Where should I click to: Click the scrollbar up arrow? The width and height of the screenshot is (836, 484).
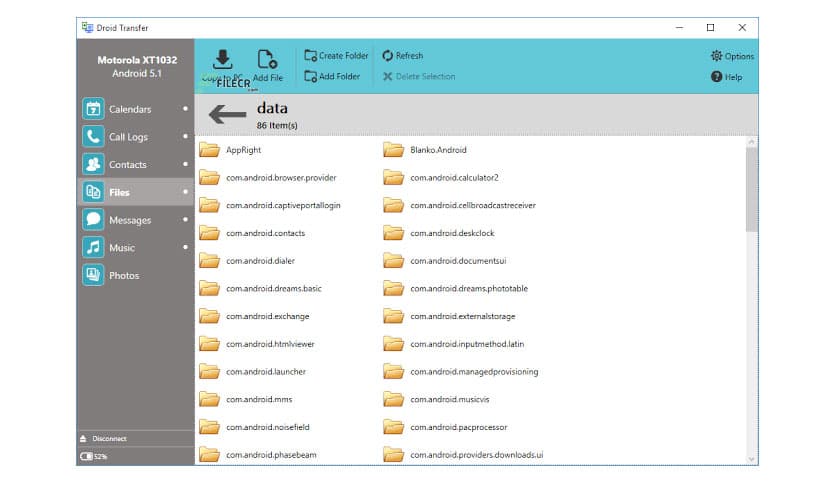(751, 142)
